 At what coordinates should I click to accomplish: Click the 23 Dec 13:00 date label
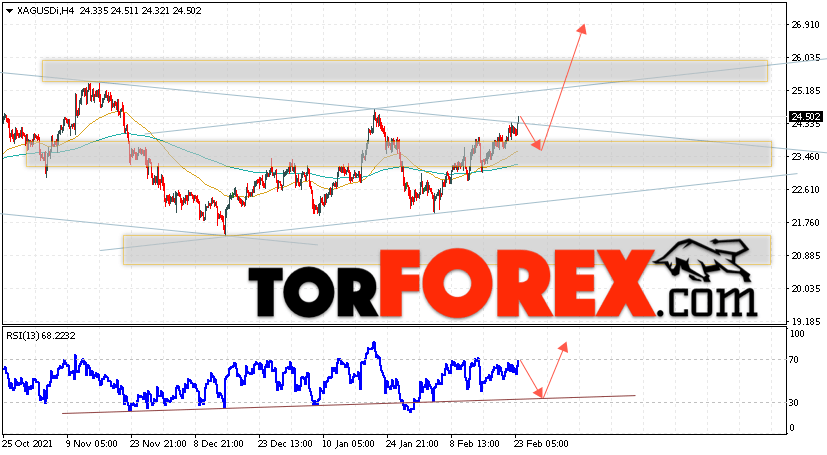[x=286, y=444]
